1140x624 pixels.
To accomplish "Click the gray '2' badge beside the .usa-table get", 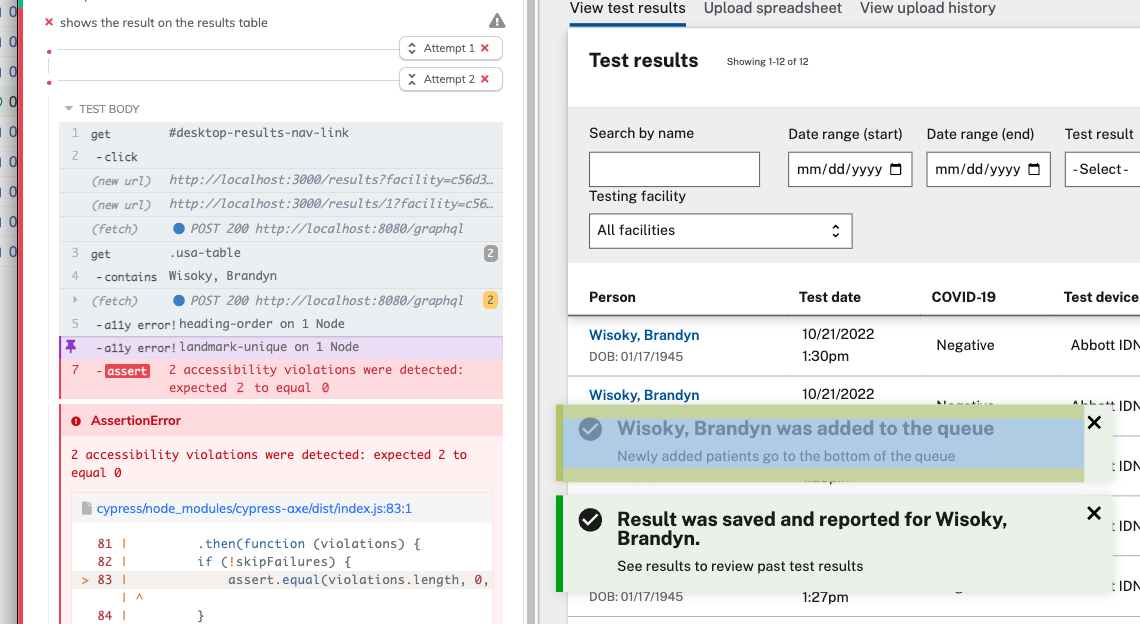I will pos(490,253).
